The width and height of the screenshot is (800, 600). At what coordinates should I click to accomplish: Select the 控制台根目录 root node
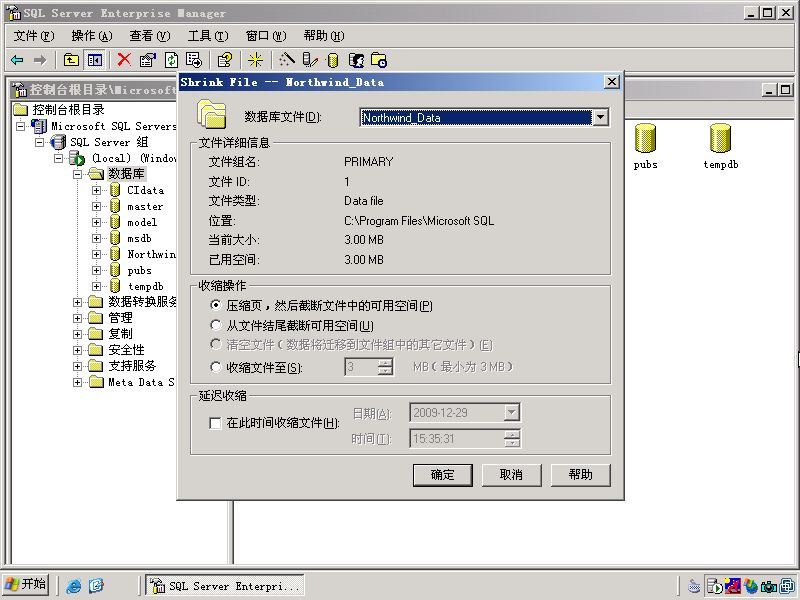(x=68, y=109)
